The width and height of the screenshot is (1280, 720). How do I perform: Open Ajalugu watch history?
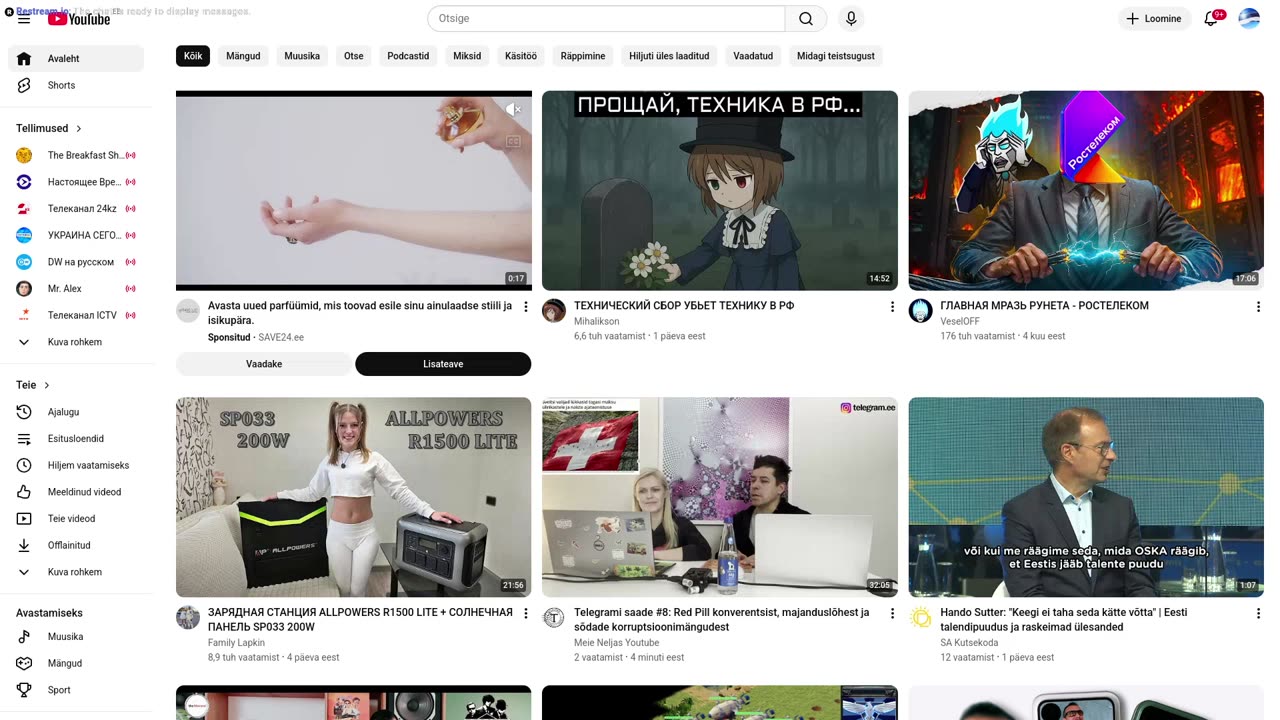(76, 412)
